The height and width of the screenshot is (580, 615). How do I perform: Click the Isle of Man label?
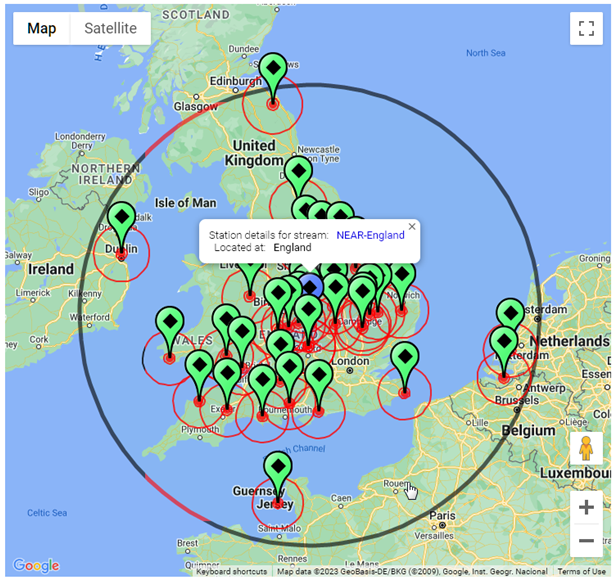coord(185,203)
